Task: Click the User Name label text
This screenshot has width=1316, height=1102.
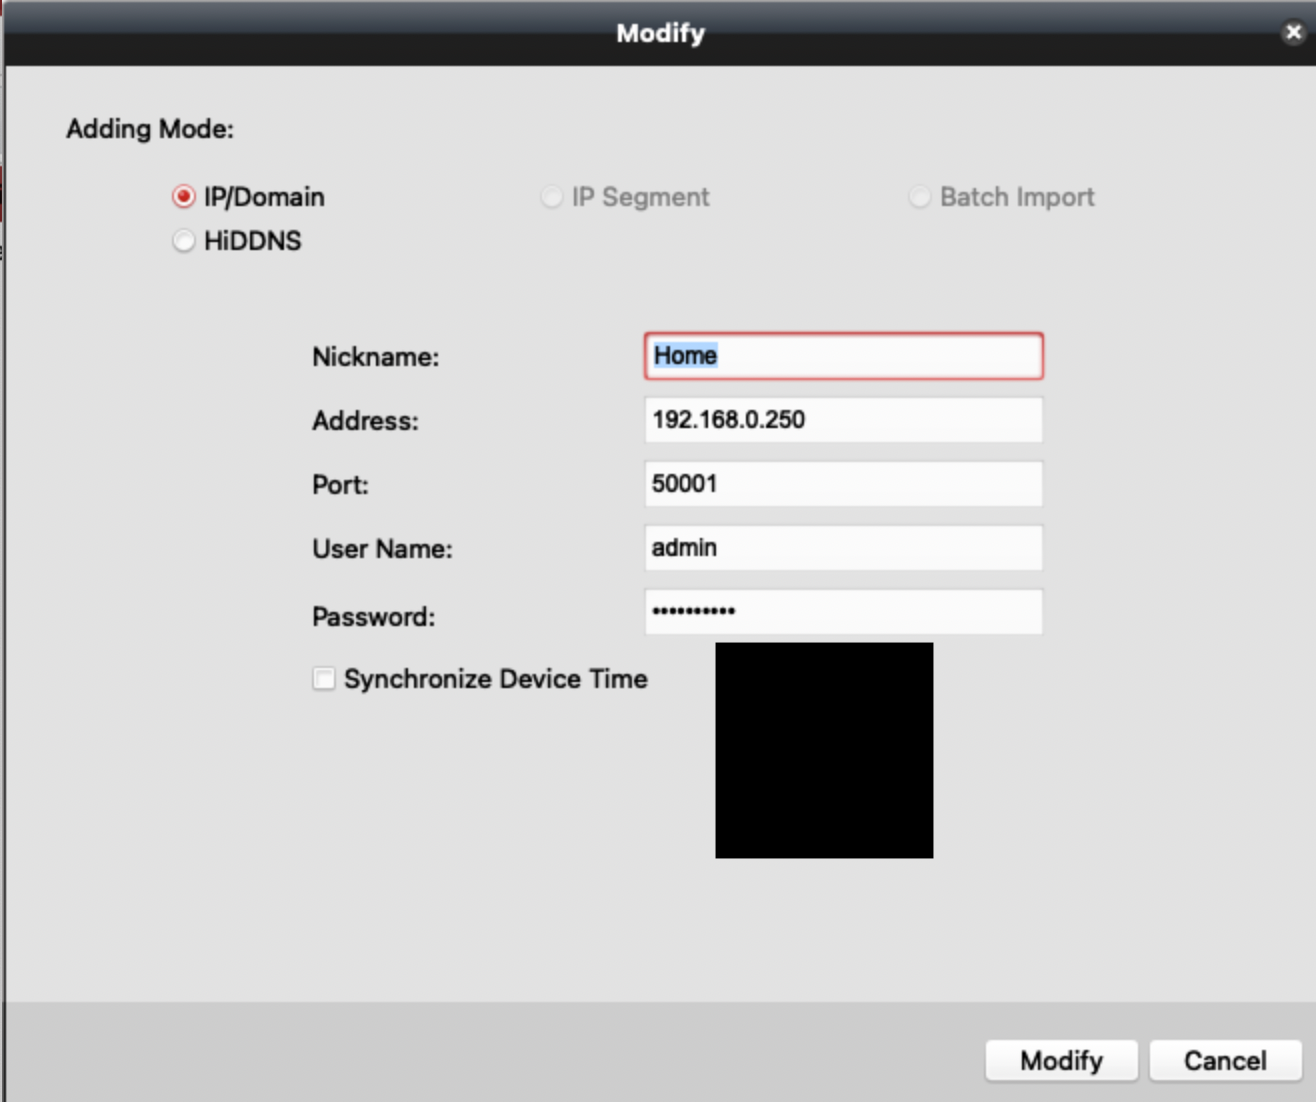Action: (x=382, y=549)
